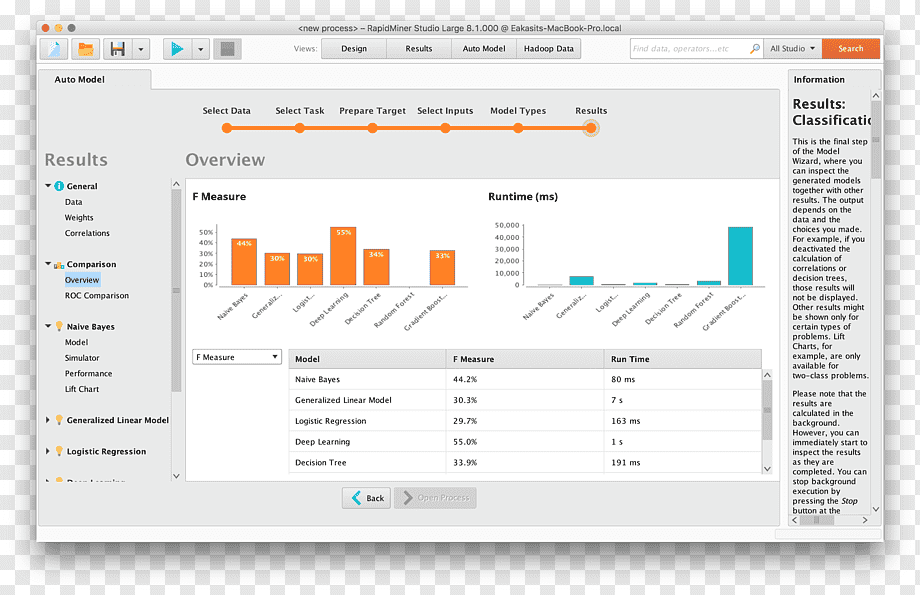Open the F Measure criterion dropdown
Viewport: 920px width, 595px height.
pyautogui.click(x=237, y=357)
